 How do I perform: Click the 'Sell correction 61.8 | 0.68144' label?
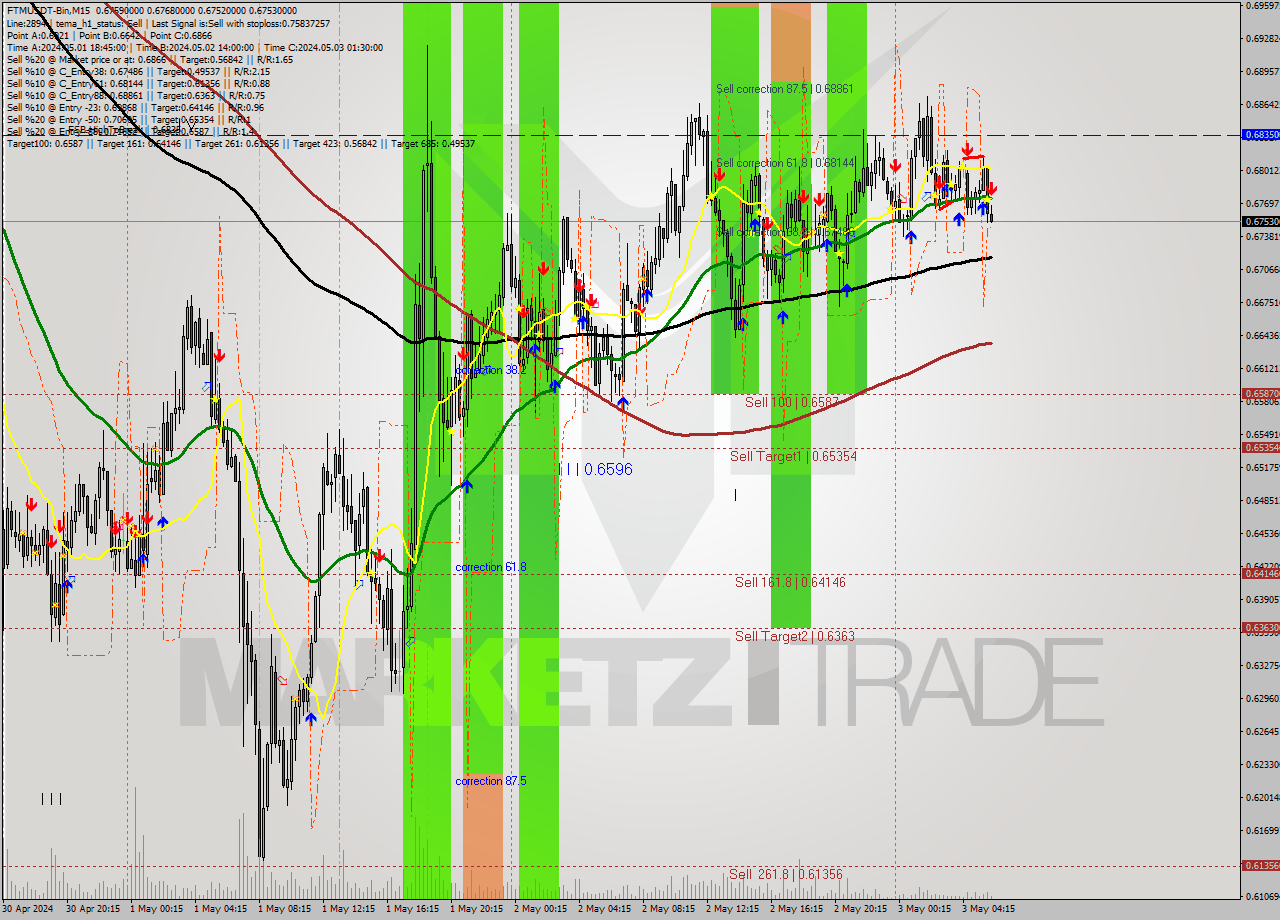(x=785, y=163)
